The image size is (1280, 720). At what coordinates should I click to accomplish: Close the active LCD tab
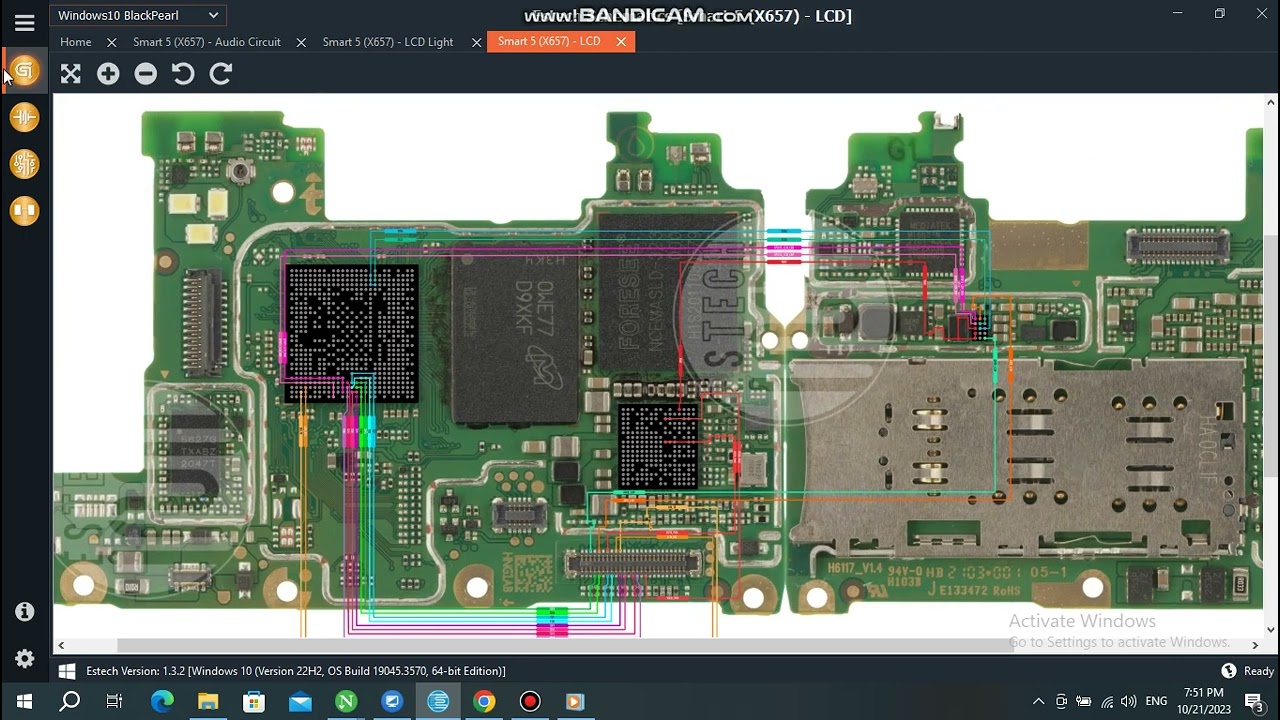tap(621, 41)
